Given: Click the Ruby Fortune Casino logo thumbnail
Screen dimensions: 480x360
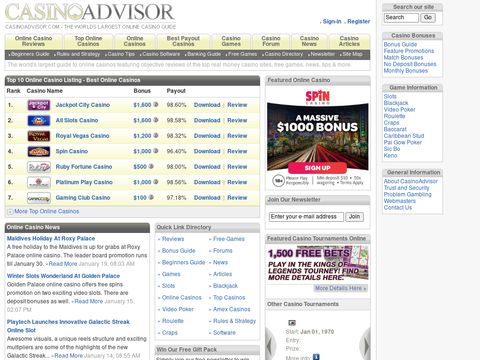Looking at the screenshot, I should [x=39, y=167].
